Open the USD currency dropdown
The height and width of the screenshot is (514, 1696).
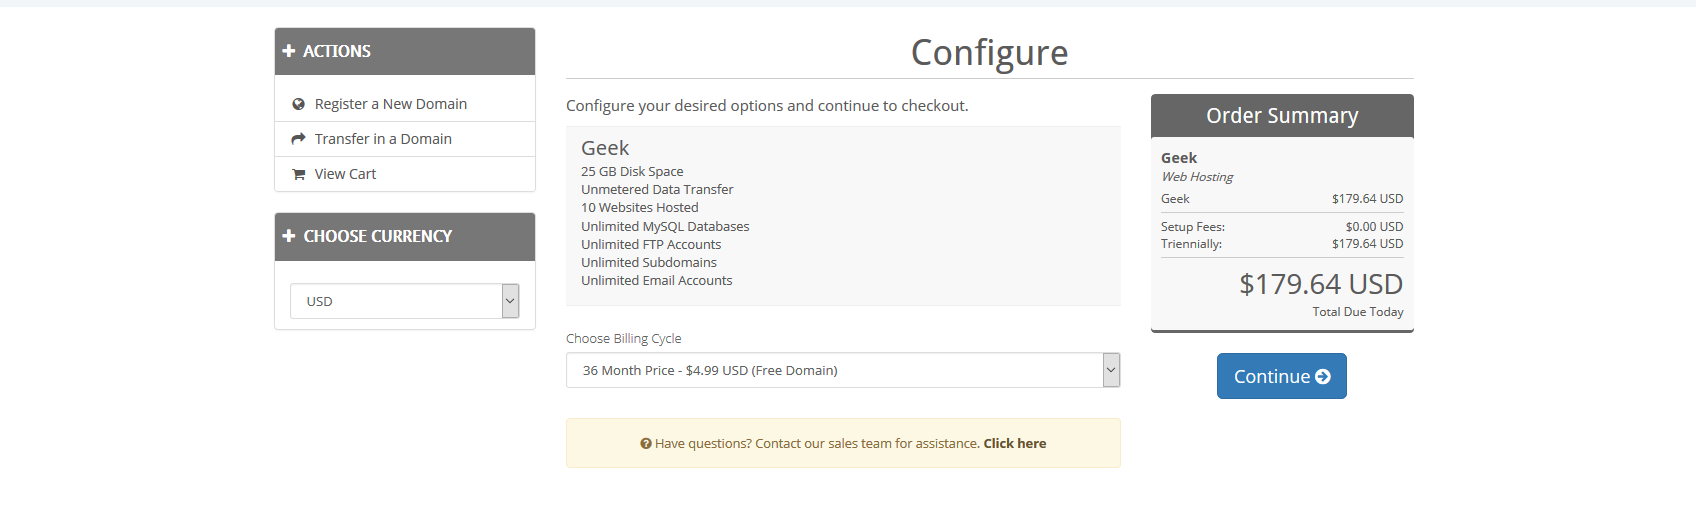coord(405,301)
